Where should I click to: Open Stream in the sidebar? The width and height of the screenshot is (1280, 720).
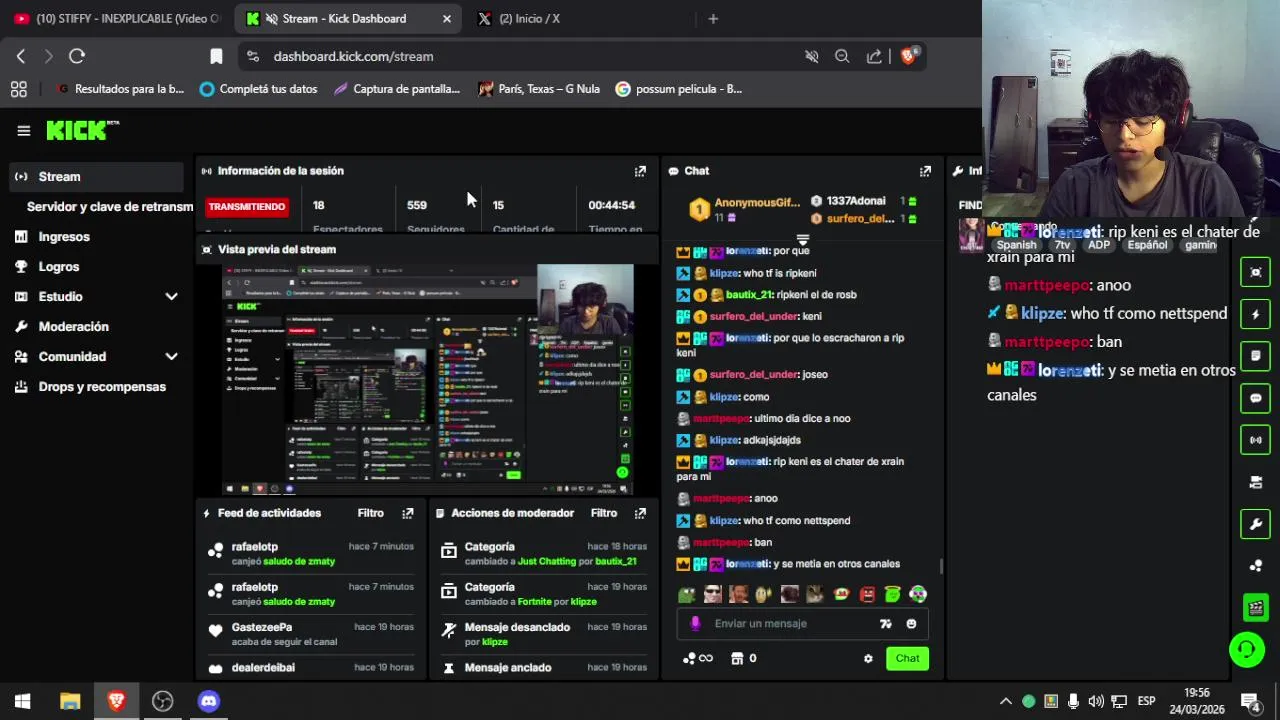click(97, 177)
